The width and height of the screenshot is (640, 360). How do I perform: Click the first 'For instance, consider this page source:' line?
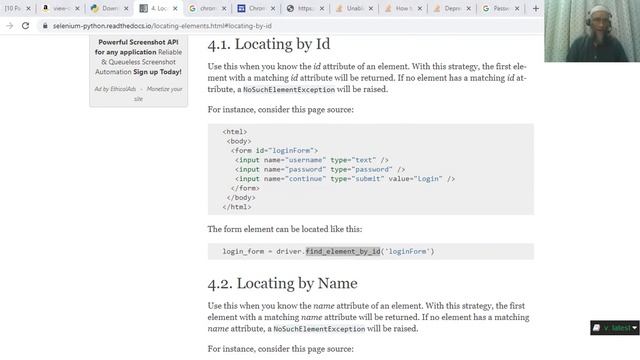point(281,109)
